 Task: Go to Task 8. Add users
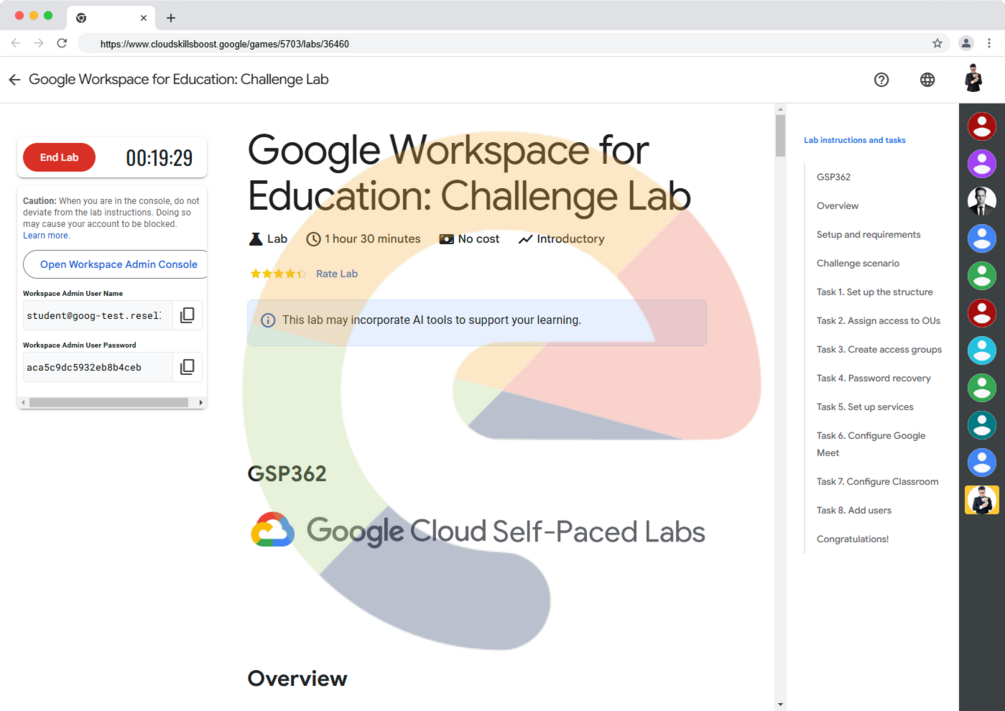(x=854, y=510)
